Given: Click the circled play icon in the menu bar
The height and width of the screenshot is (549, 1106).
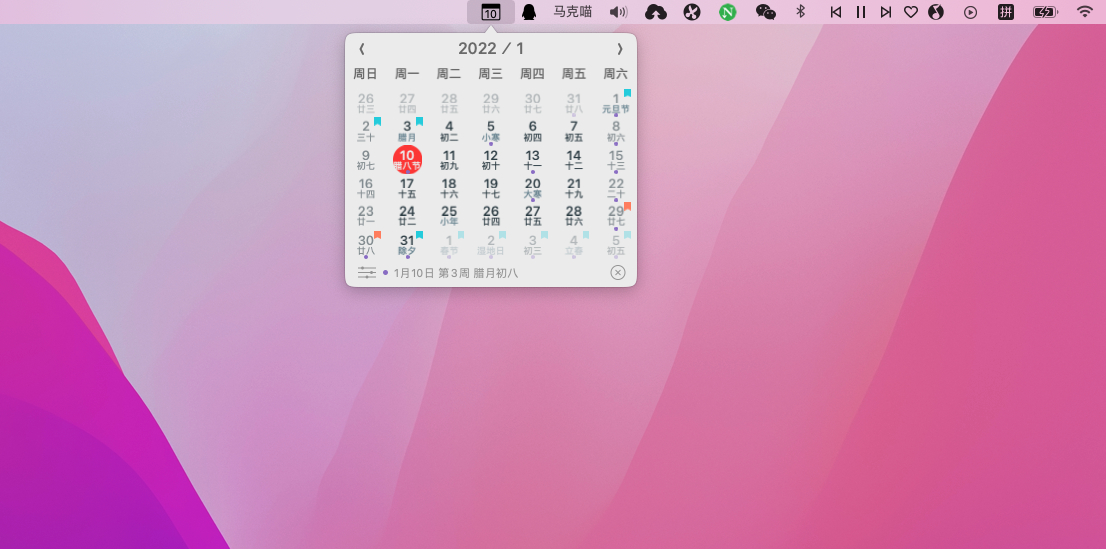Looking at the screenshot, I should click(x=971, y=12).
